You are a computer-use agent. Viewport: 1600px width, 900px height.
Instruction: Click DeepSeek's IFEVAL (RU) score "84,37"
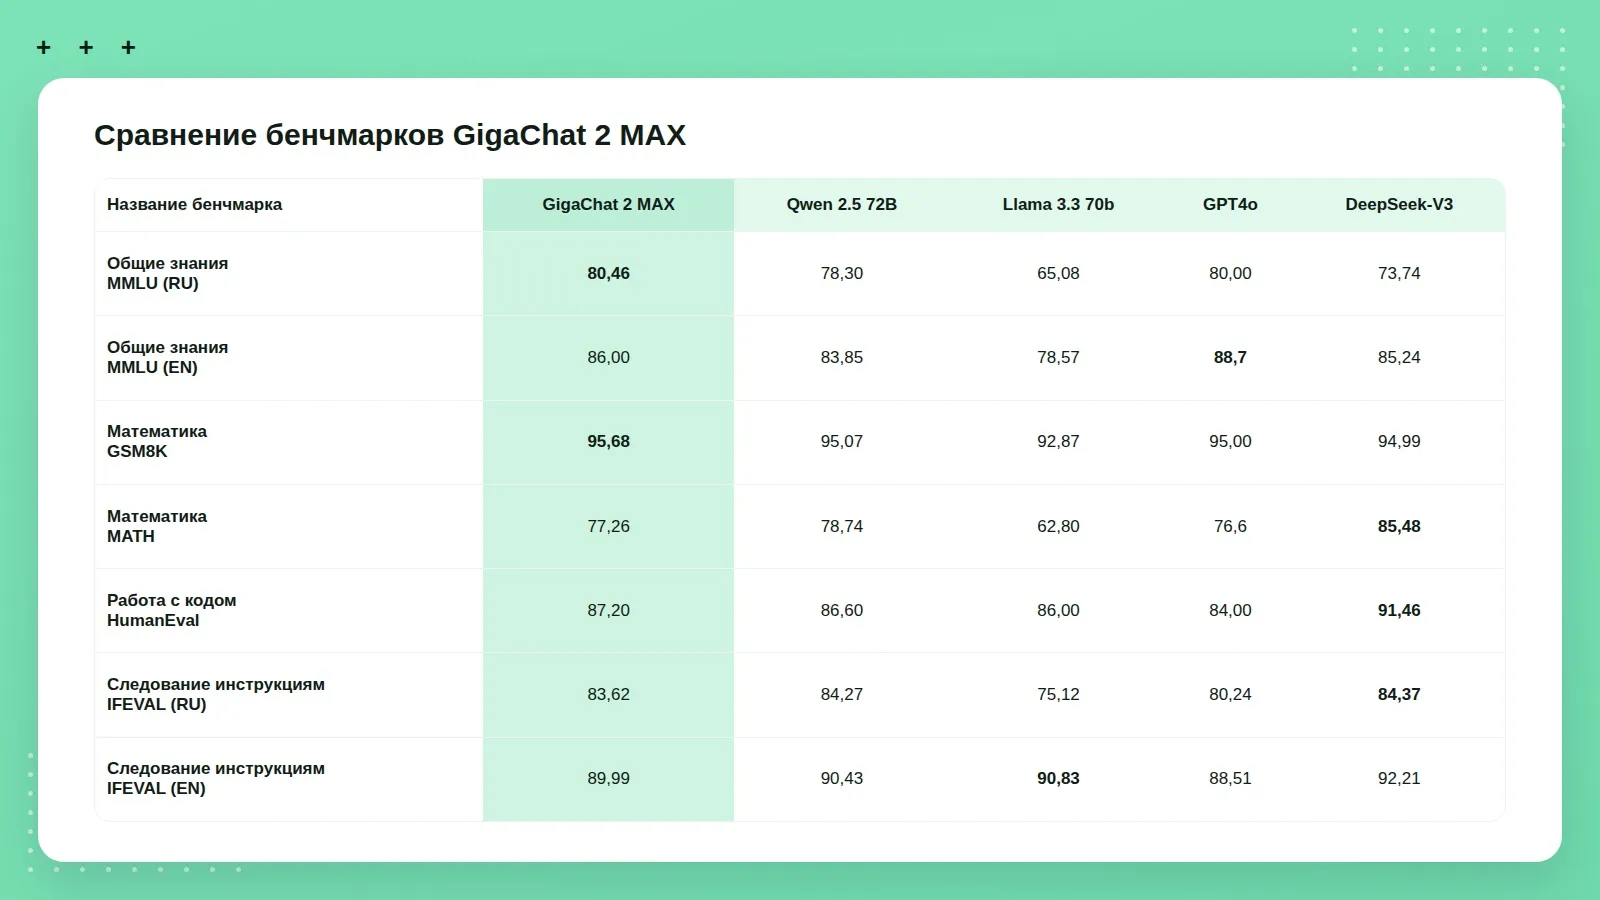pyautogui.click(x=1399, y=694)
